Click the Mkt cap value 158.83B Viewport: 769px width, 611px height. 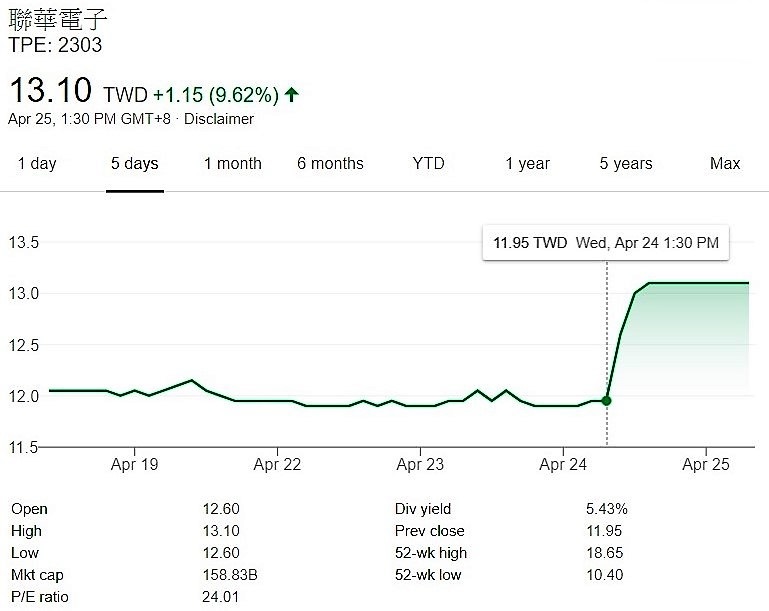[230, 575]
